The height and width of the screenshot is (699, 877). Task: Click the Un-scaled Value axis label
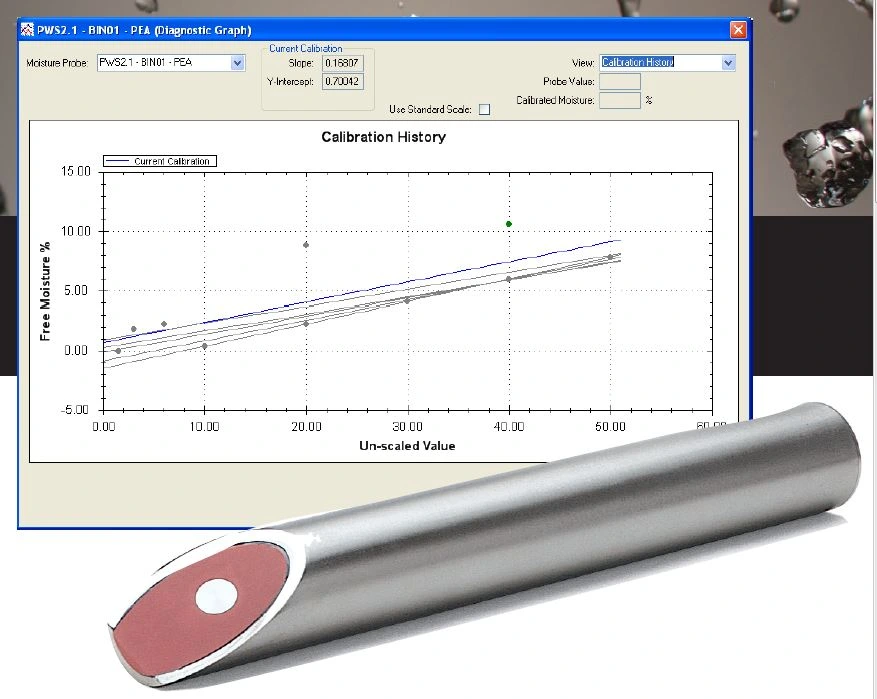click(x=407, y=445)
